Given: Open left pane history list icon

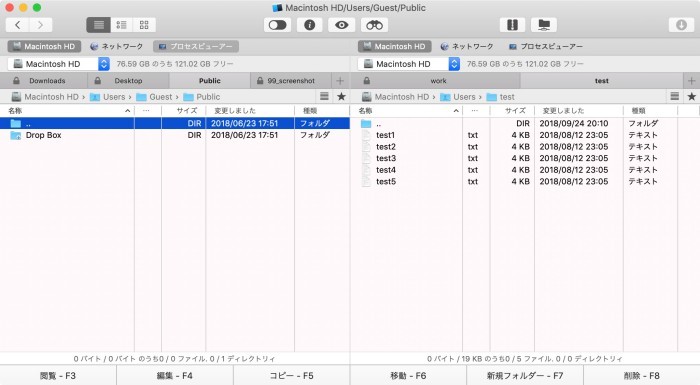Looking at the screenshot, I should [x=325, y=96].
